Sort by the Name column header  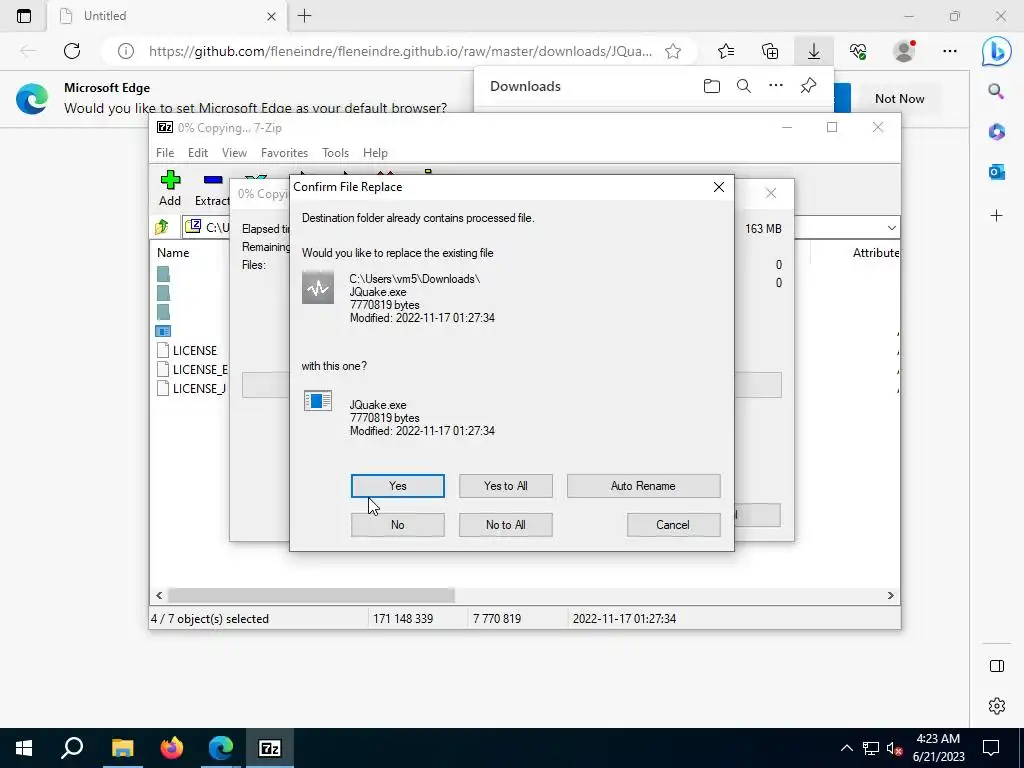[173, 253]
